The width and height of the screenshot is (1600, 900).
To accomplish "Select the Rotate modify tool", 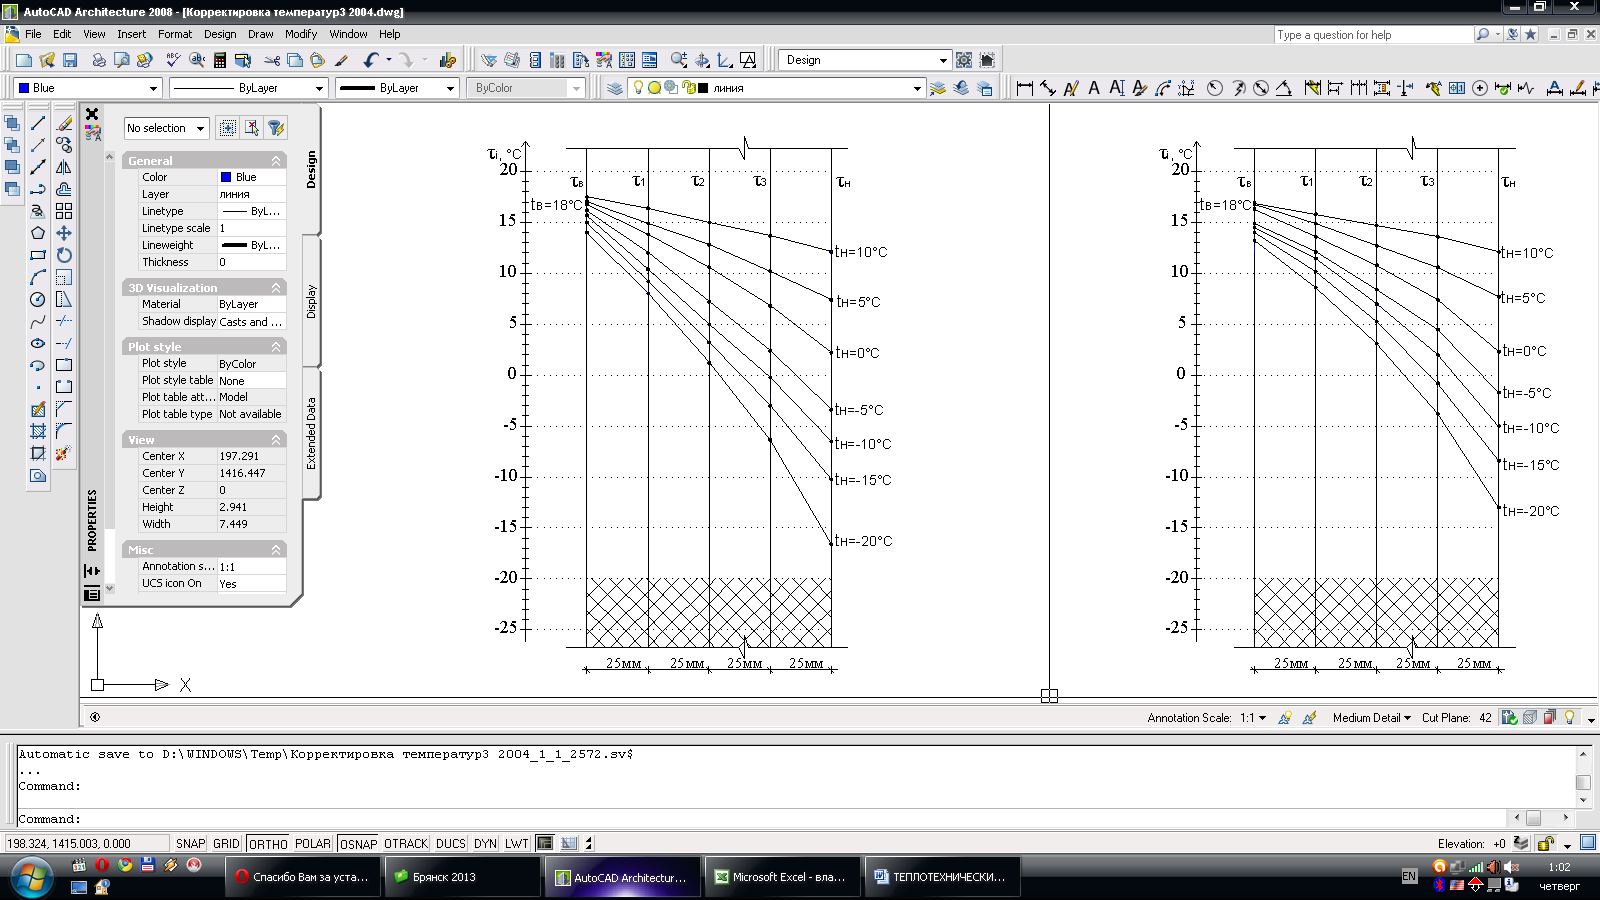I will pos(64,255).
